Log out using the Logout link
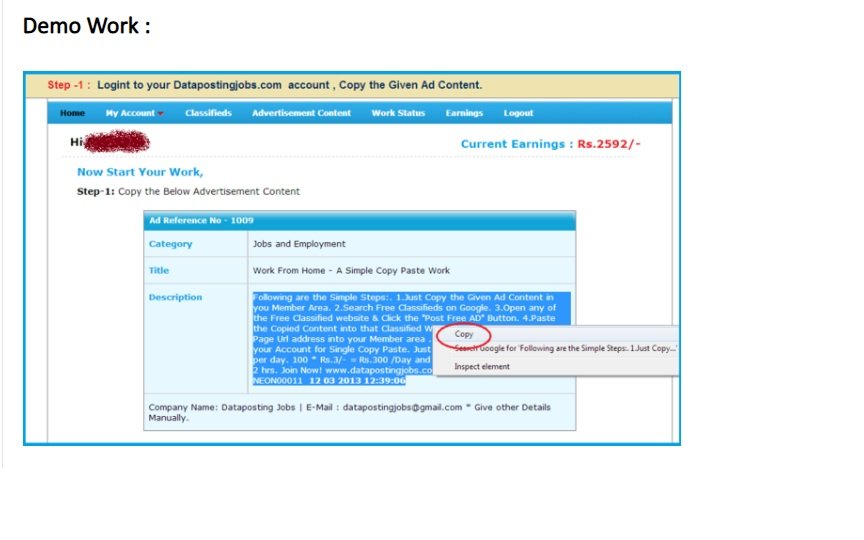The height and width of the screenshot is (540, 864). point(518,113)
